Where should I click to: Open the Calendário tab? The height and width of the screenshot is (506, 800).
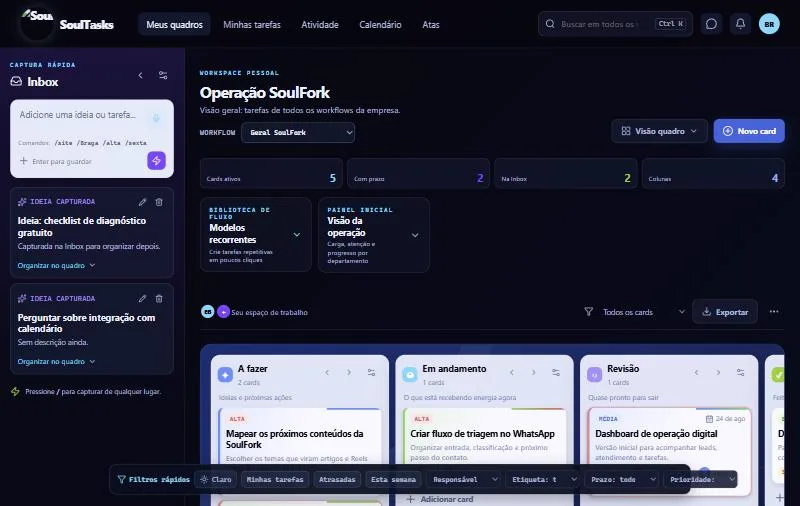pyautogui.click(x=380, y=24)
